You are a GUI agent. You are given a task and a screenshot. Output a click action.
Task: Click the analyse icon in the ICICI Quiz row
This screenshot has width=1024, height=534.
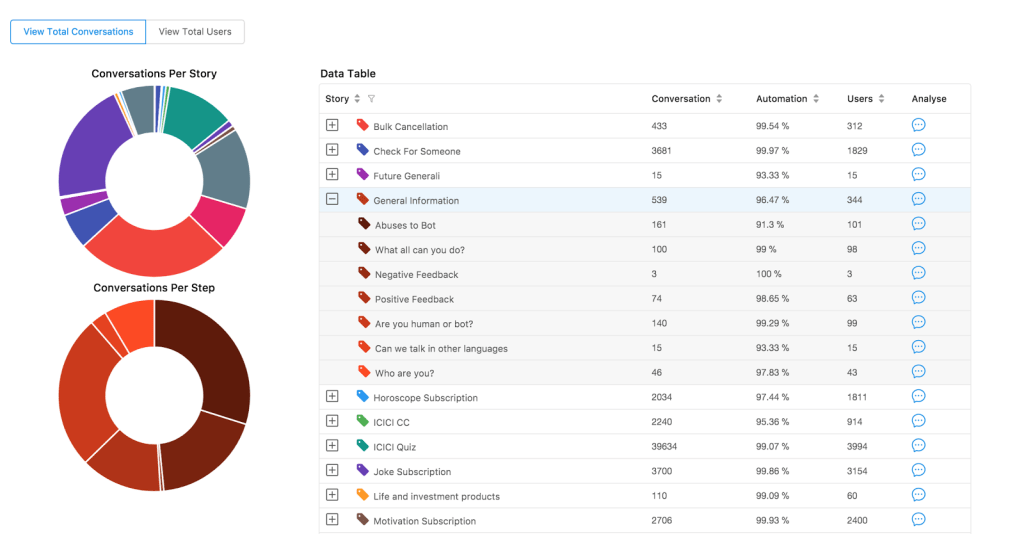pos(918,446)
